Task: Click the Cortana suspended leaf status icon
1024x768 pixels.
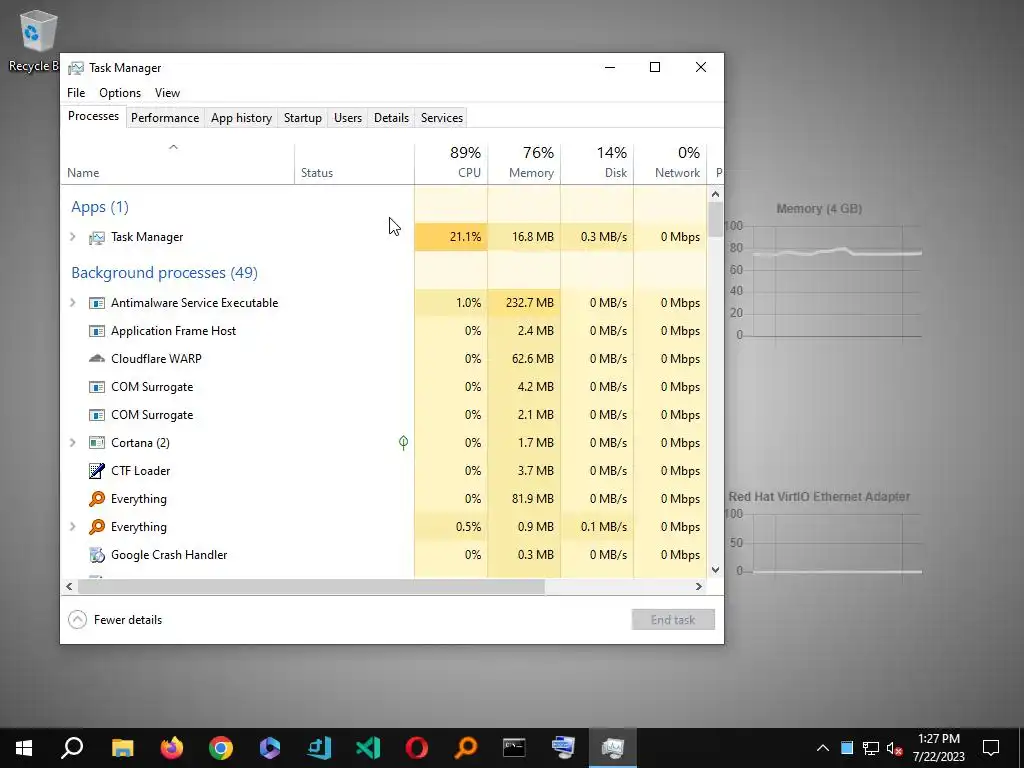Action: point(404,443)
